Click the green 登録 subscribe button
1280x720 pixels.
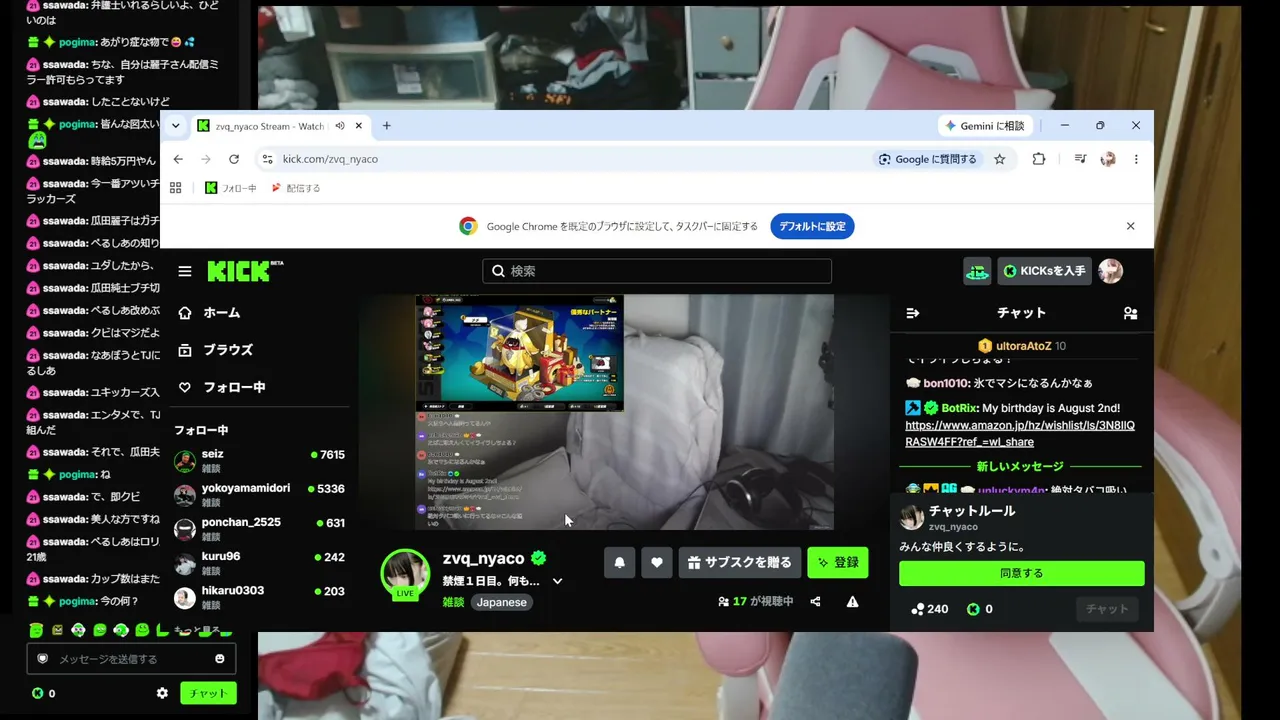coord(838,562)
